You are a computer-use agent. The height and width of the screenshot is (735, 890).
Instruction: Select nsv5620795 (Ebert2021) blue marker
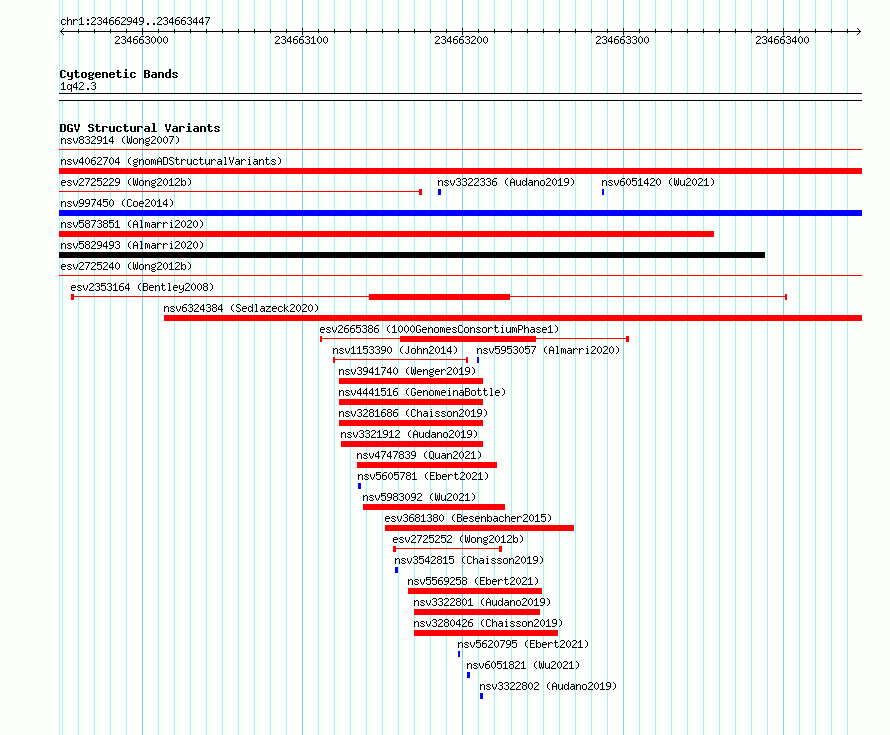point(459,654)
